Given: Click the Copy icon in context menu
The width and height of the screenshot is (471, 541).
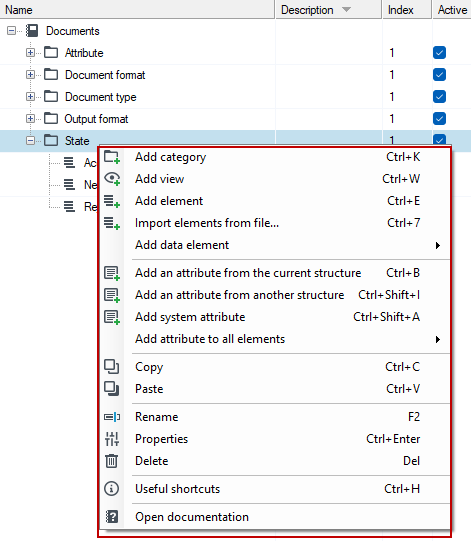Looking at the screenshot, I should tap(111, 367).
